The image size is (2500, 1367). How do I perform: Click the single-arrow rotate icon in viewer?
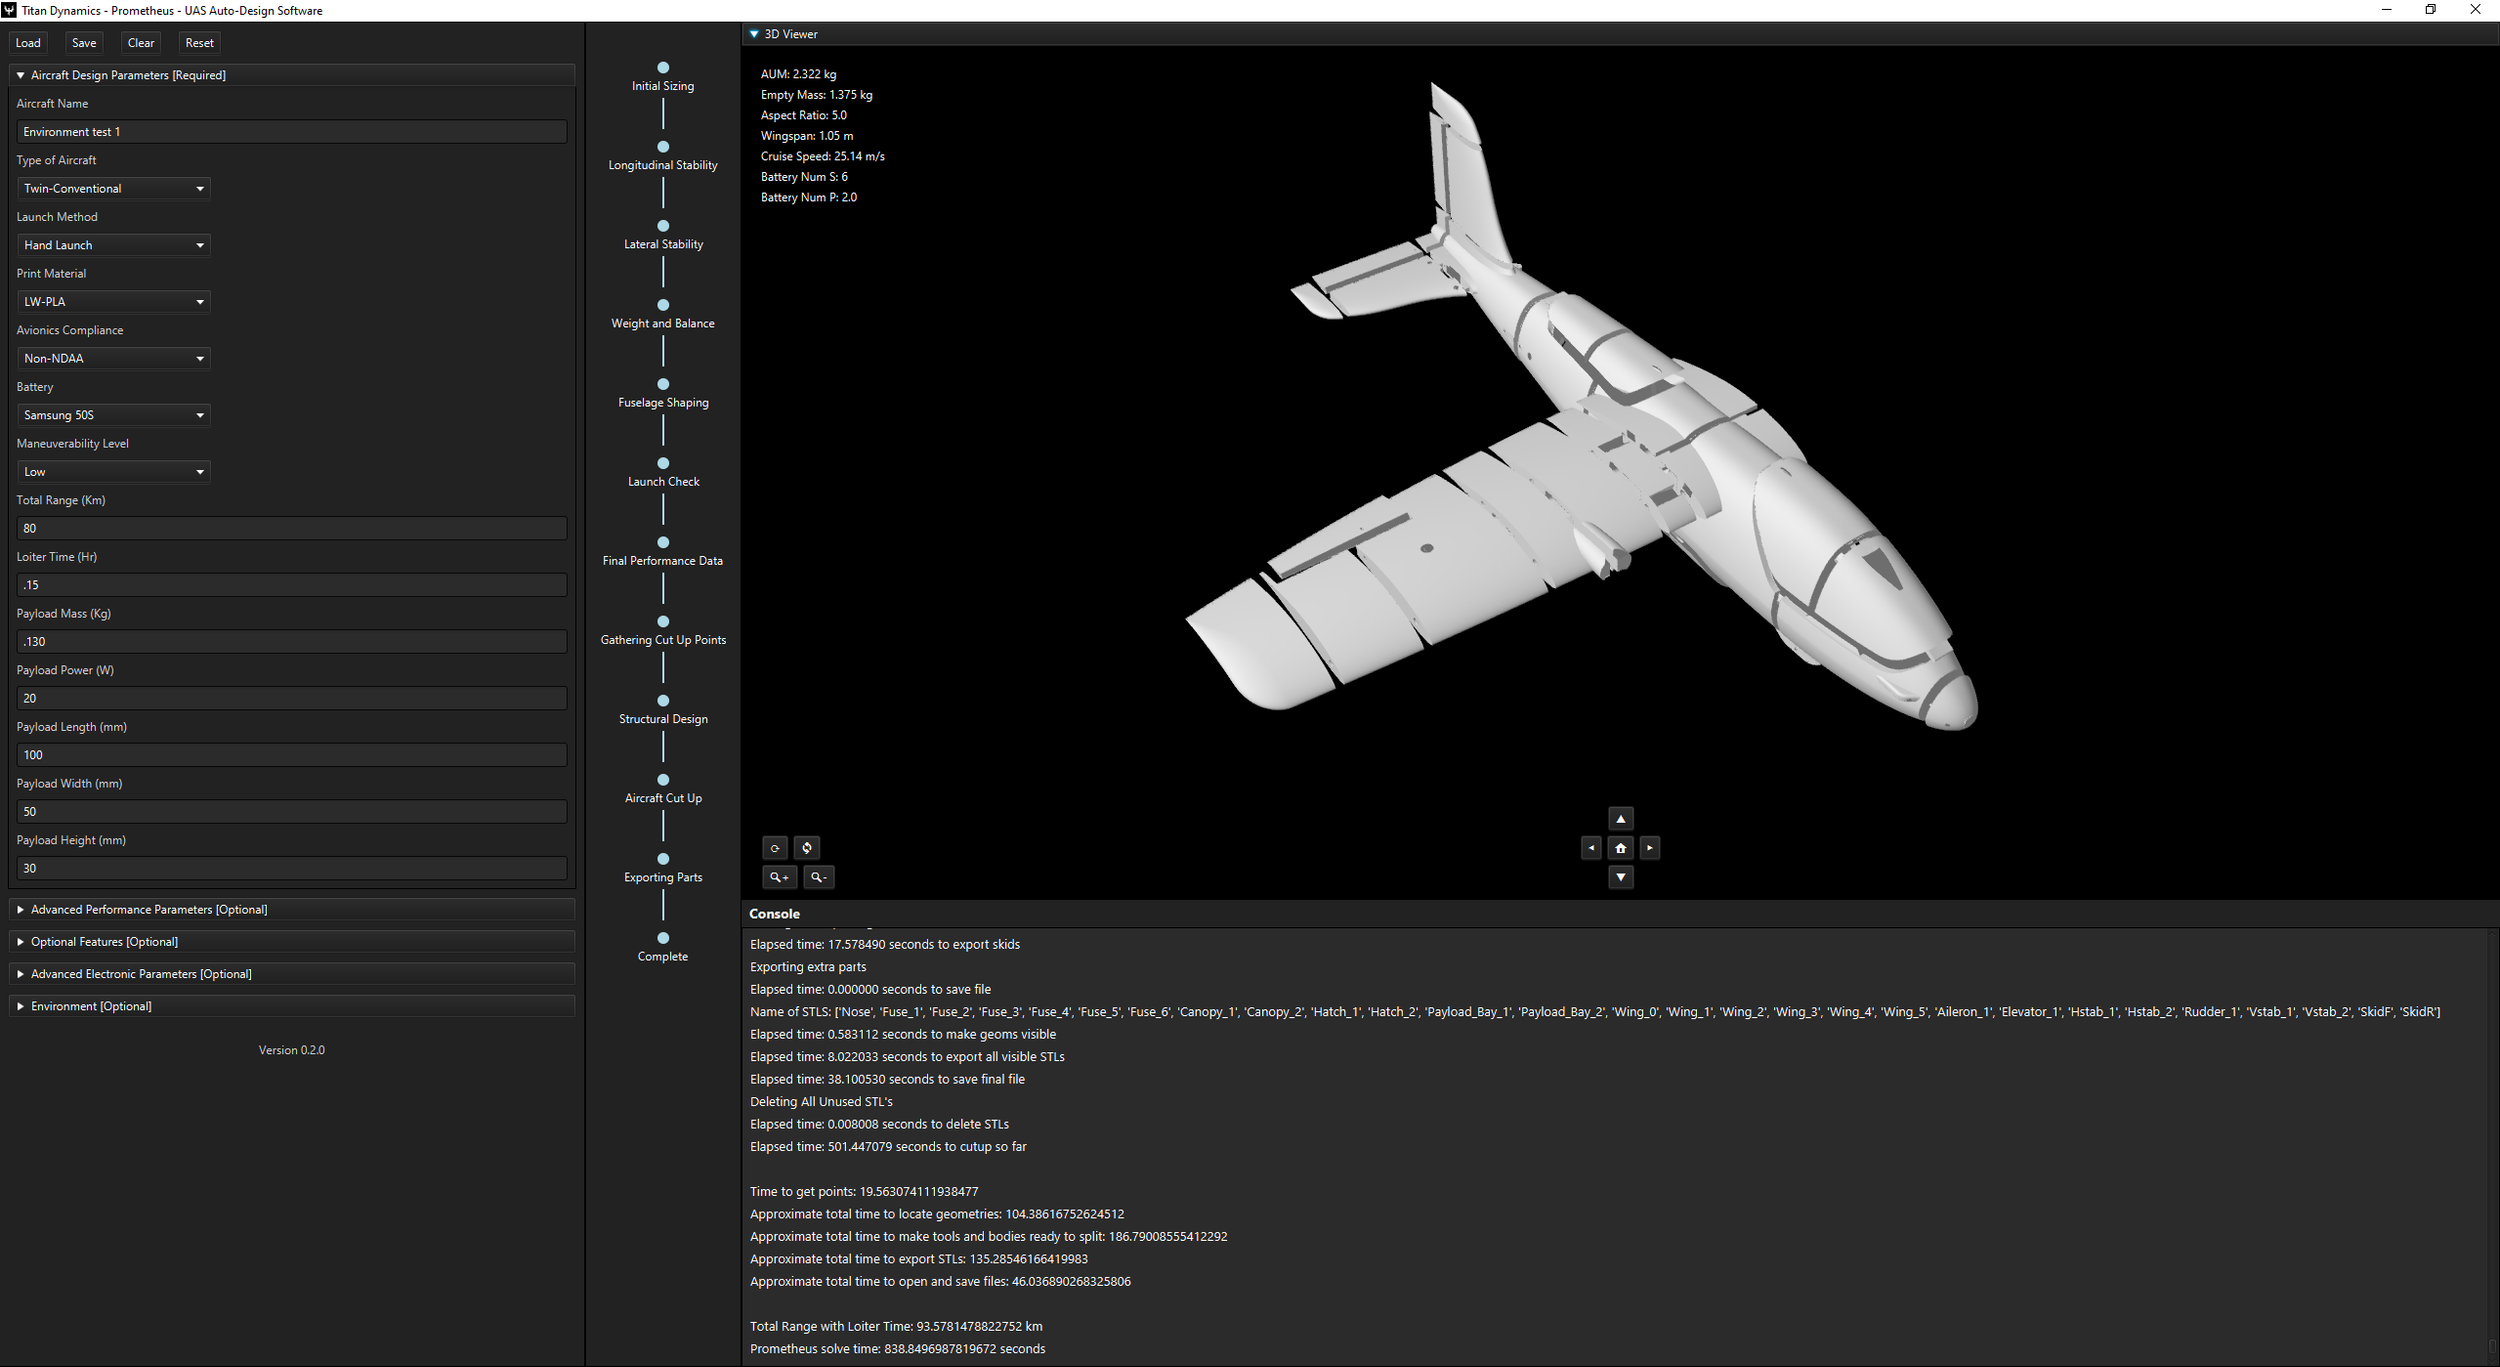pos(775,848)
